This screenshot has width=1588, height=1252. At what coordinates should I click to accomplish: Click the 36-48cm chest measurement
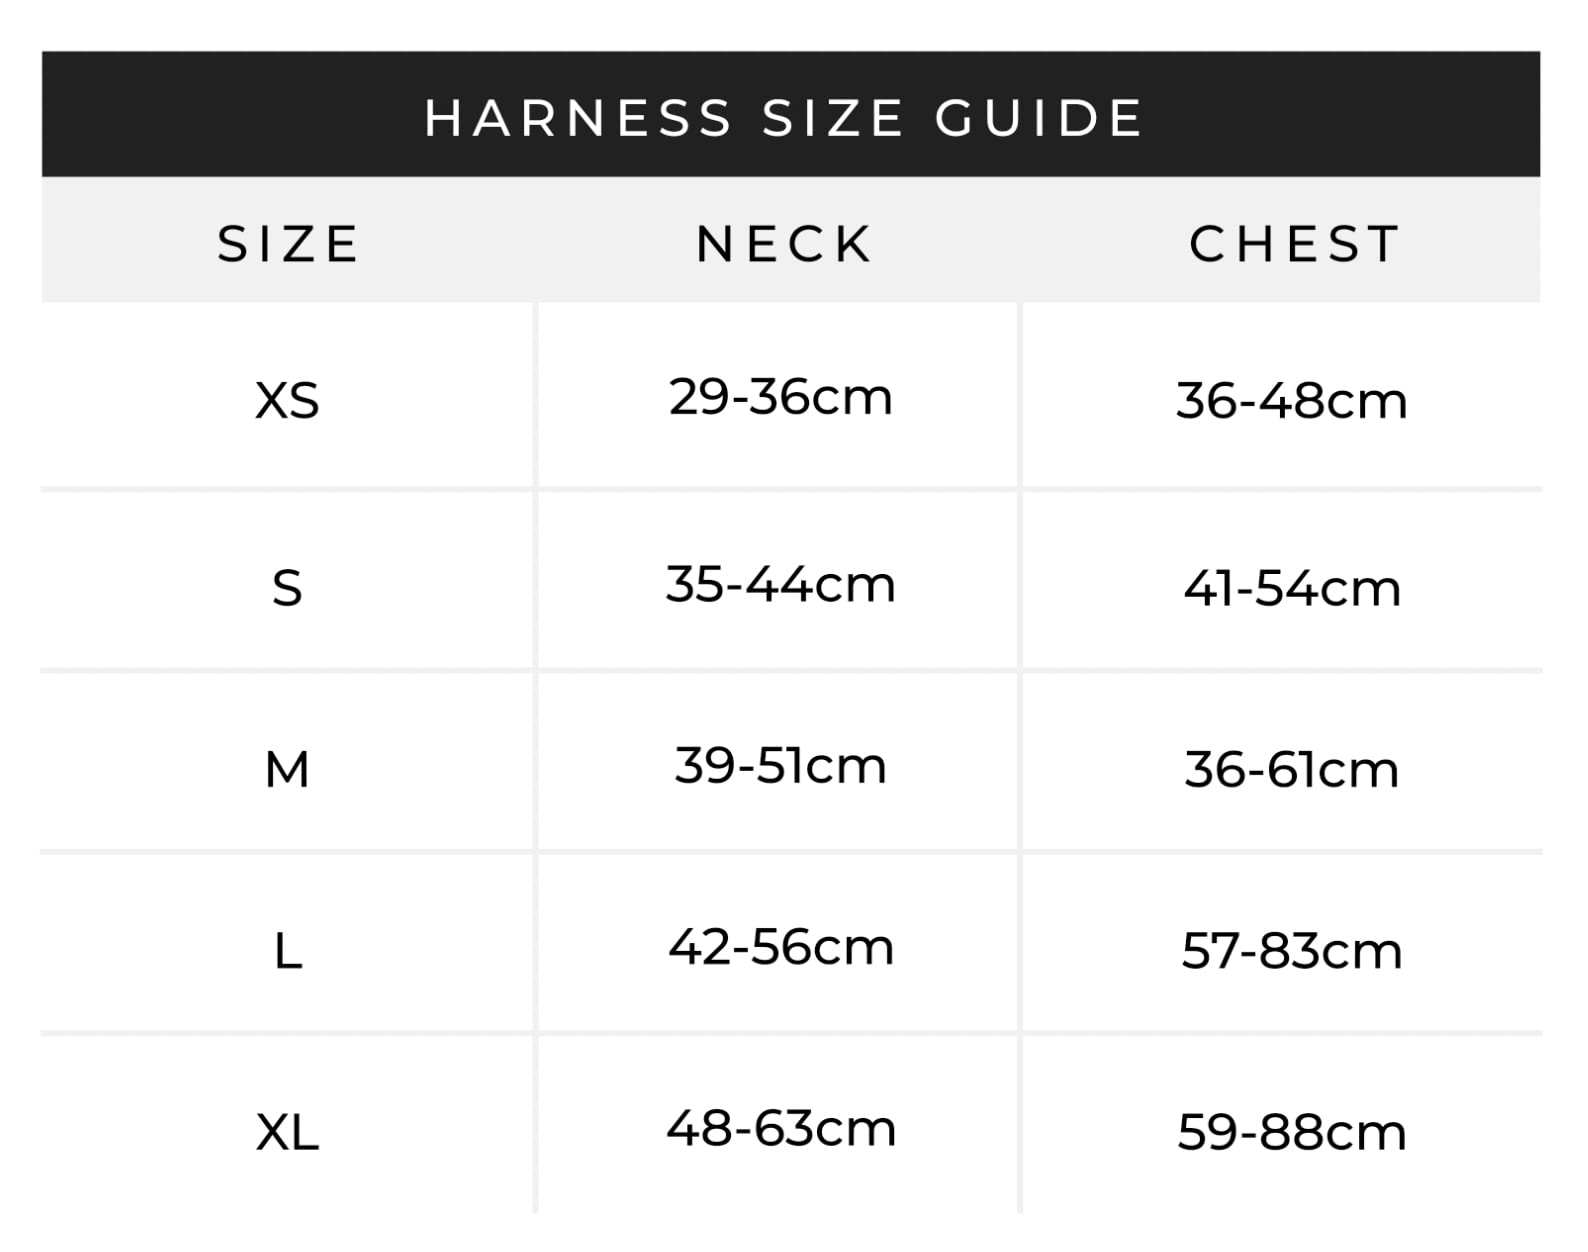[x=1291, y=401]
